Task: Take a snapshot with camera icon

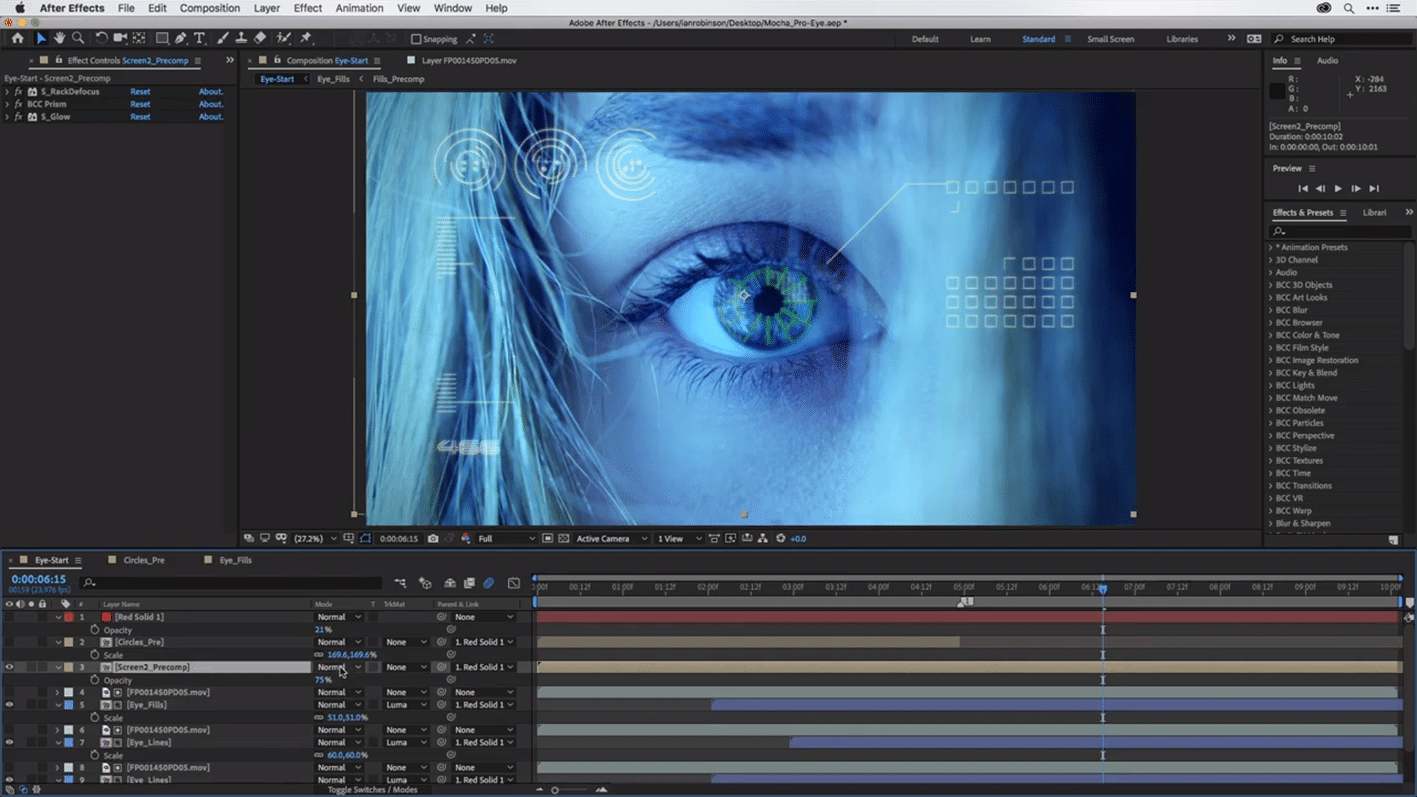Action: pos(433,538)
